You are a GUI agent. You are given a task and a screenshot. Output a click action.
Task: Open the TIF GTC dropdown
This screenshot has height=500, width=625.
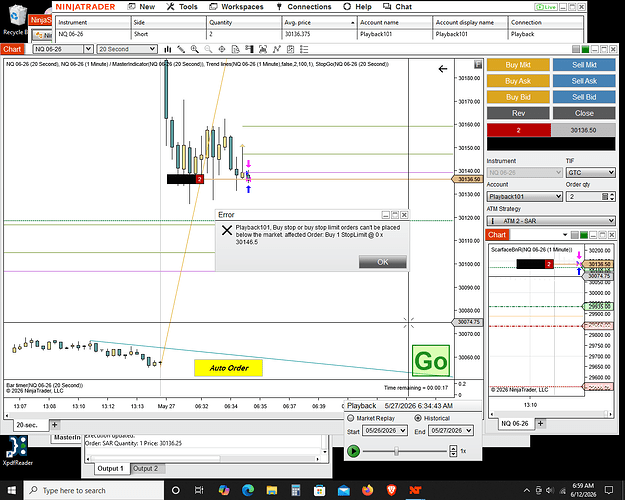[x=591, y=173]
